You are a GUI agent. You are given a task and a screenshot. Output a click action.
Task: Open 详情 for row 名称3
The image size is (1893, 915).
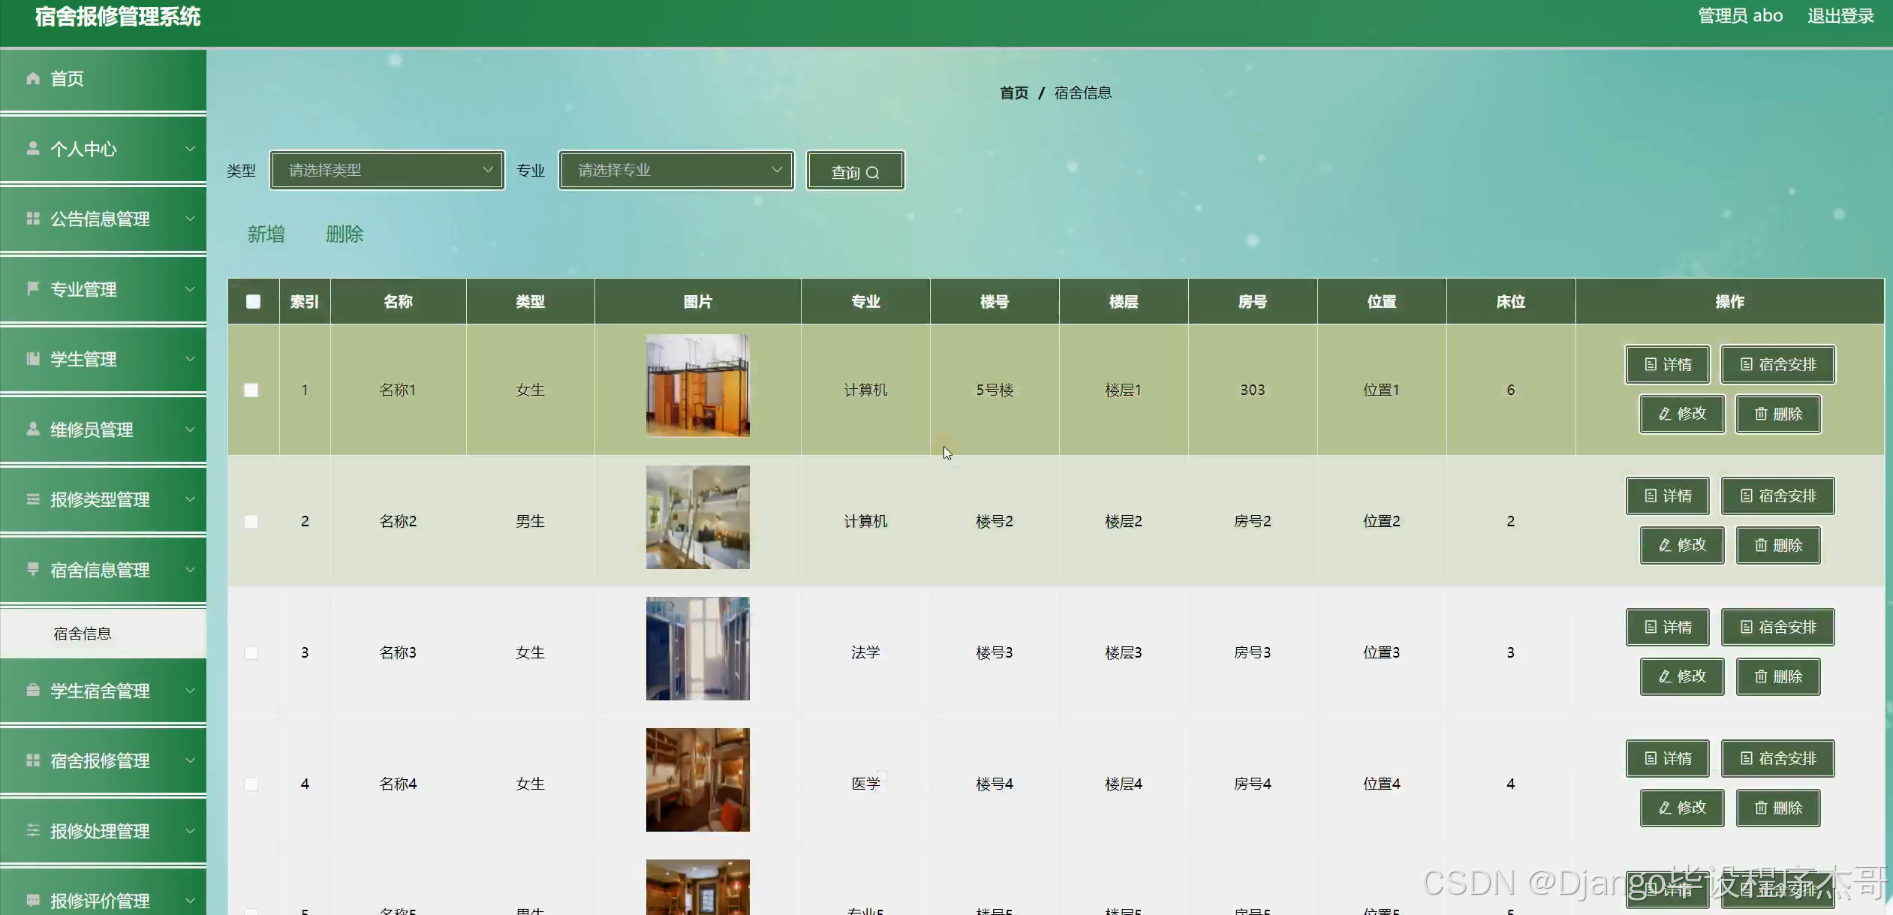[1668, 627]
